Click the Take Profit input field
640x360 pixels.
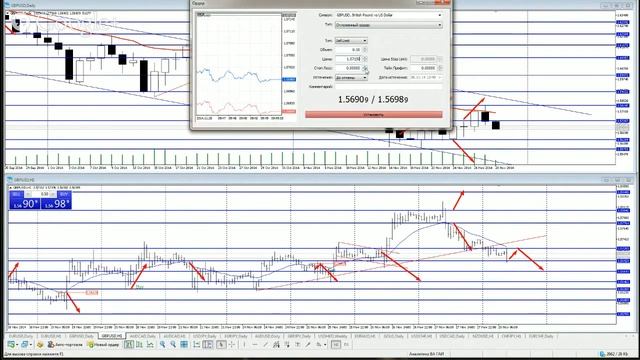pyautogui.click(x=423, y=68)
